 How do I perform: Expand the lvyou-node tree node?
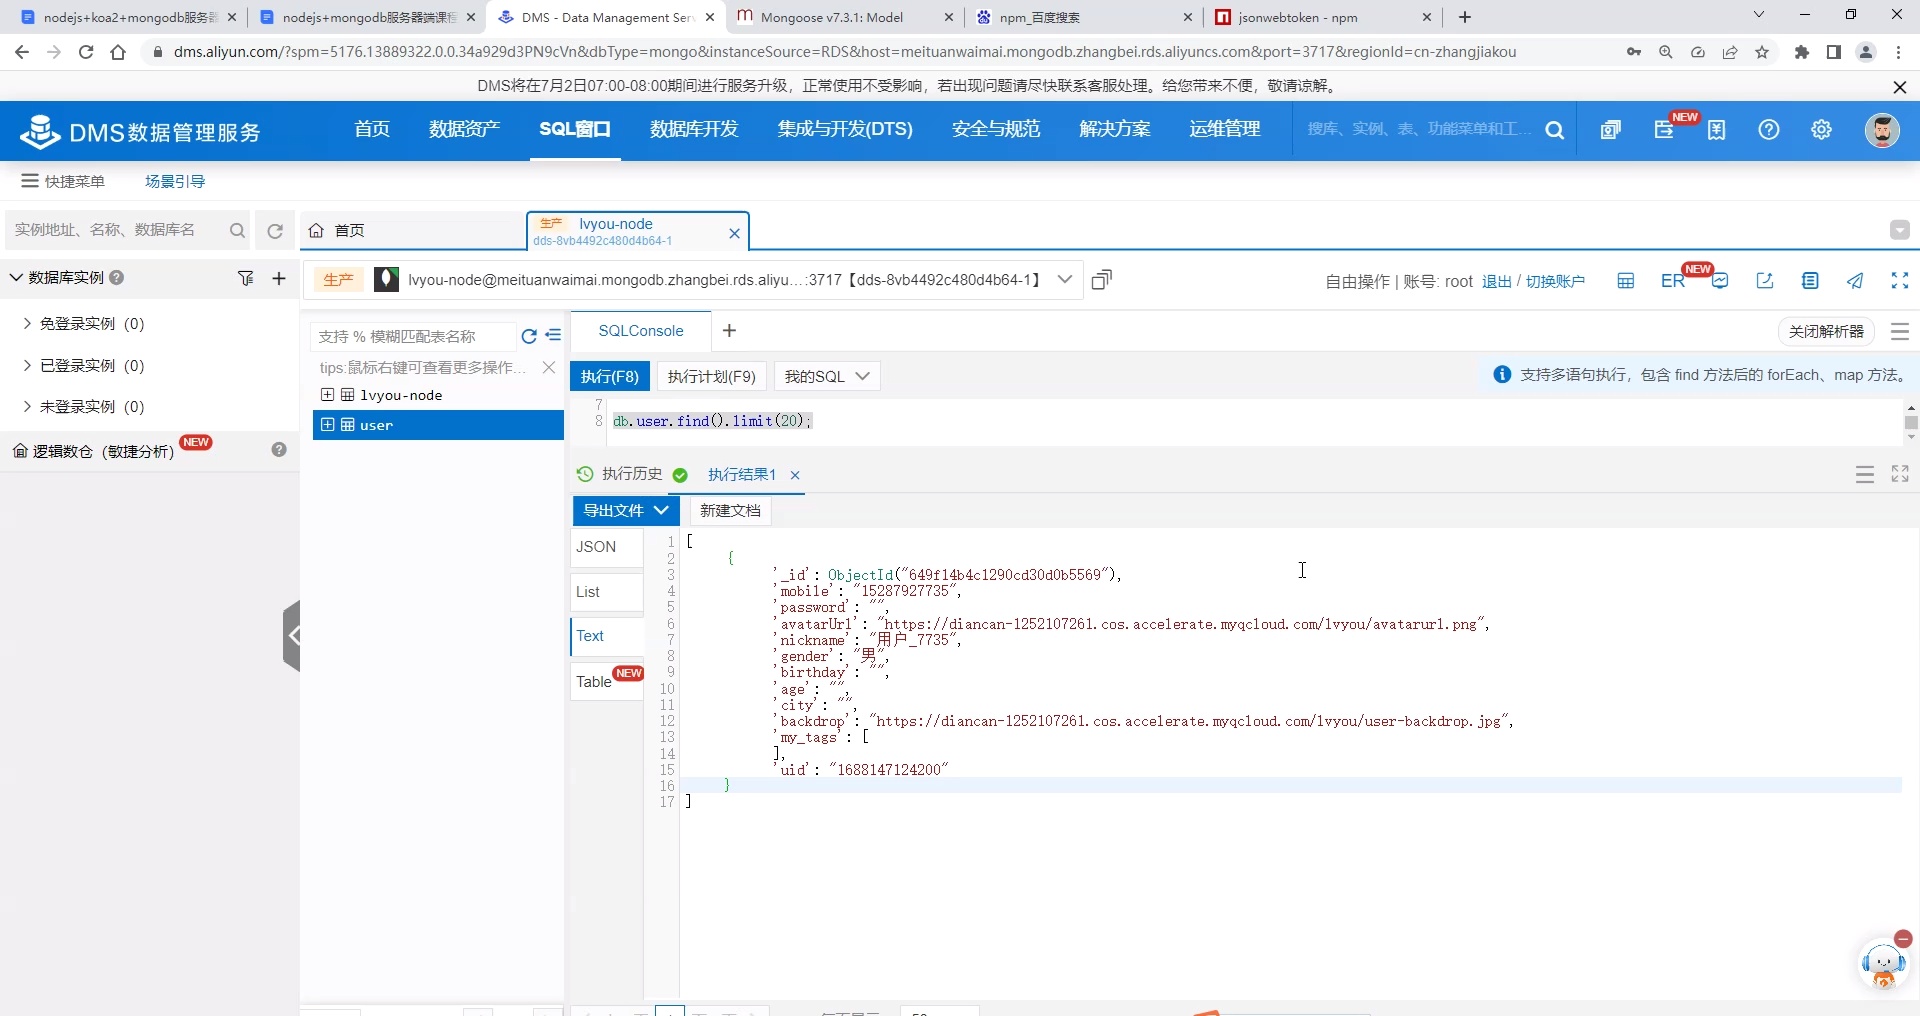pos(327,395)
